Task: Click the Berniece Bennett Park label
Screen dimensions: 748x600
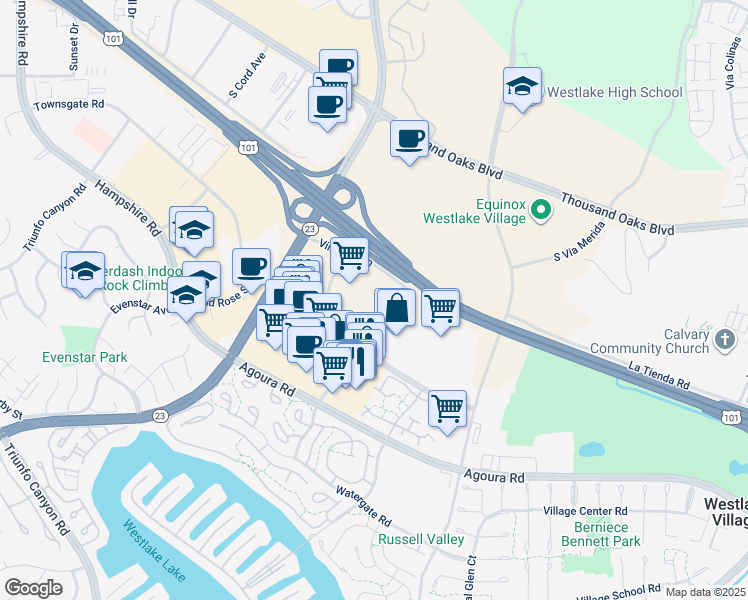Action: pos(601,534)
